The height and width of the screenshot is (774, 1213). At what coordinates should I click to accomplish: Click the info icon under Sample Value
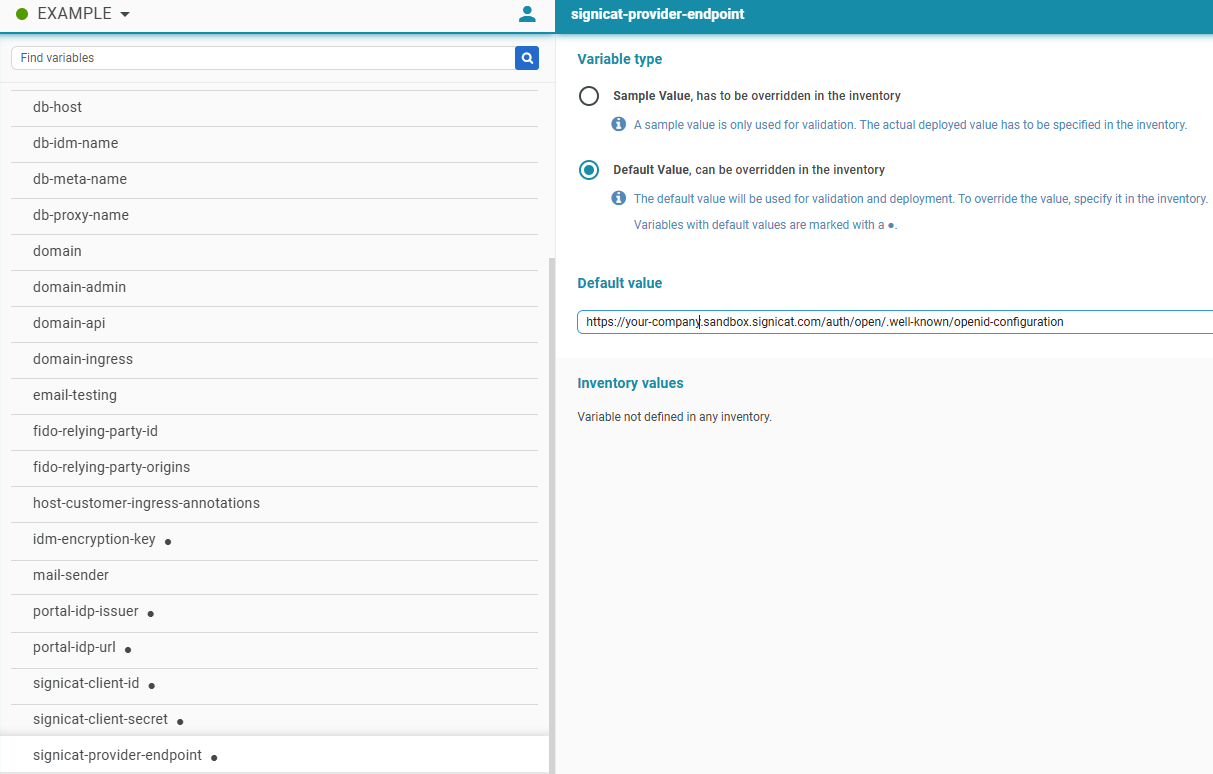tap(618, 124)
